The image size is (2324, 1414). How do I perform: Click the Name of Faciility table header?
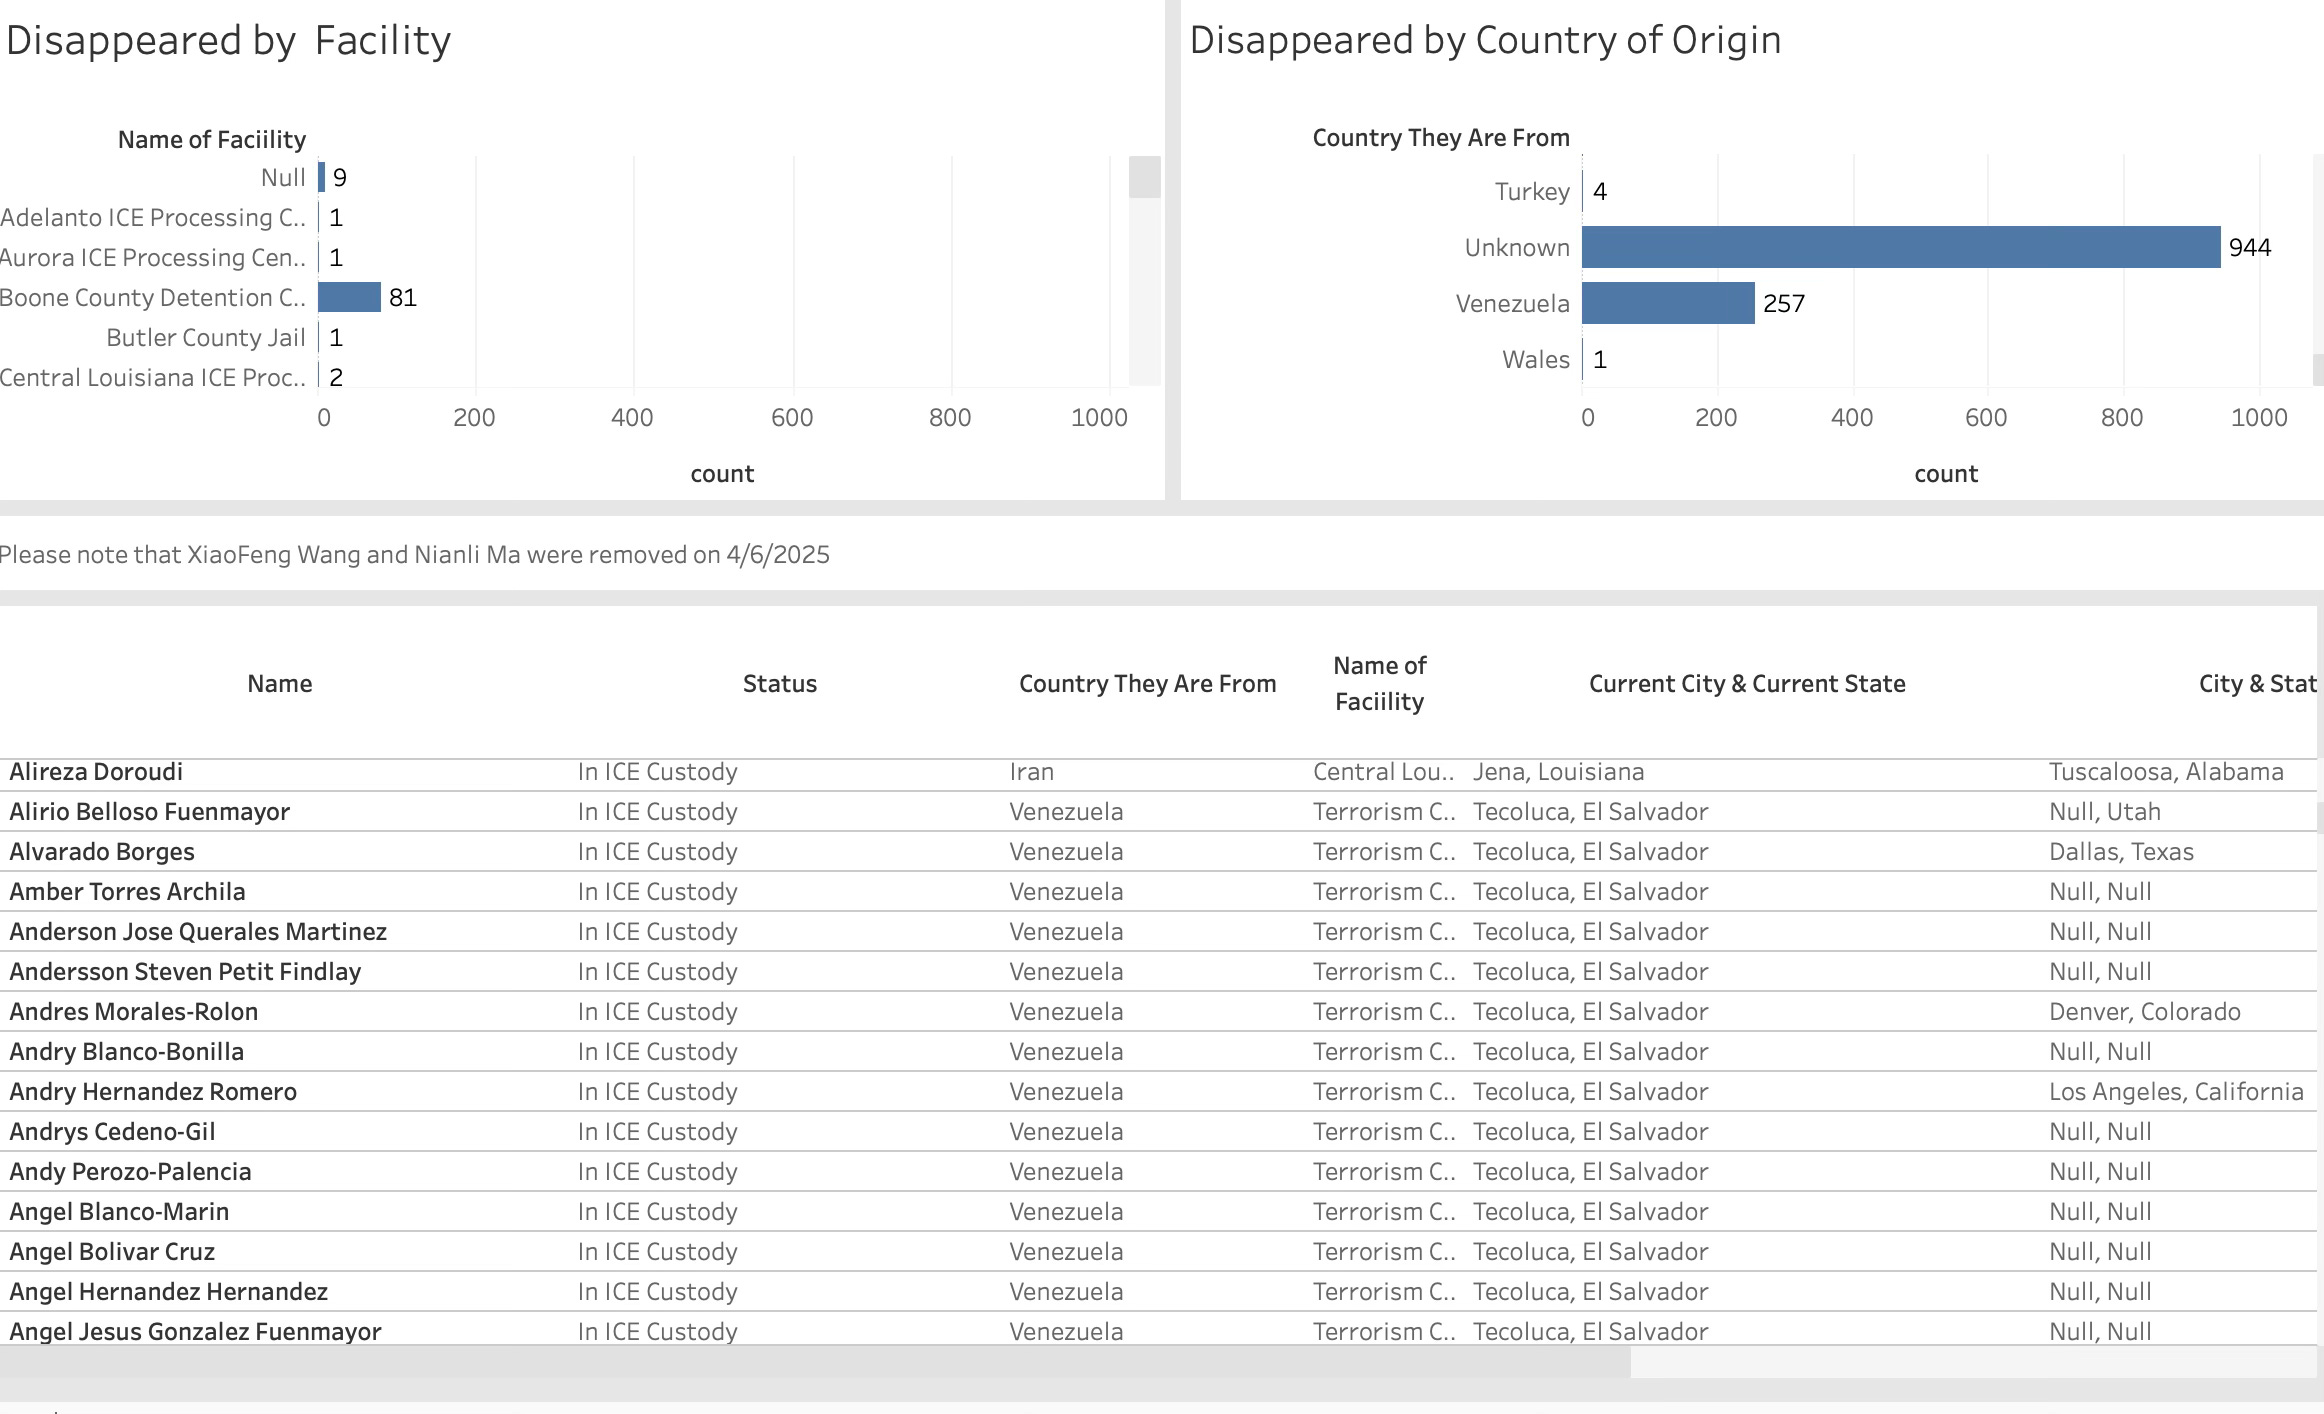[x=1379, y=684]
